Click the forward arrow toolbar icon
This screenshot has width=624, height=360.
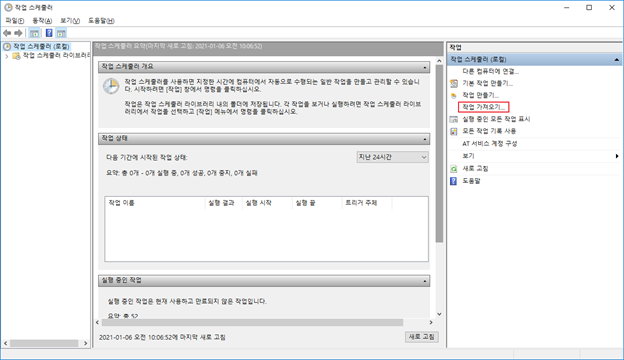pyautogui.click(x=18, y=33)
